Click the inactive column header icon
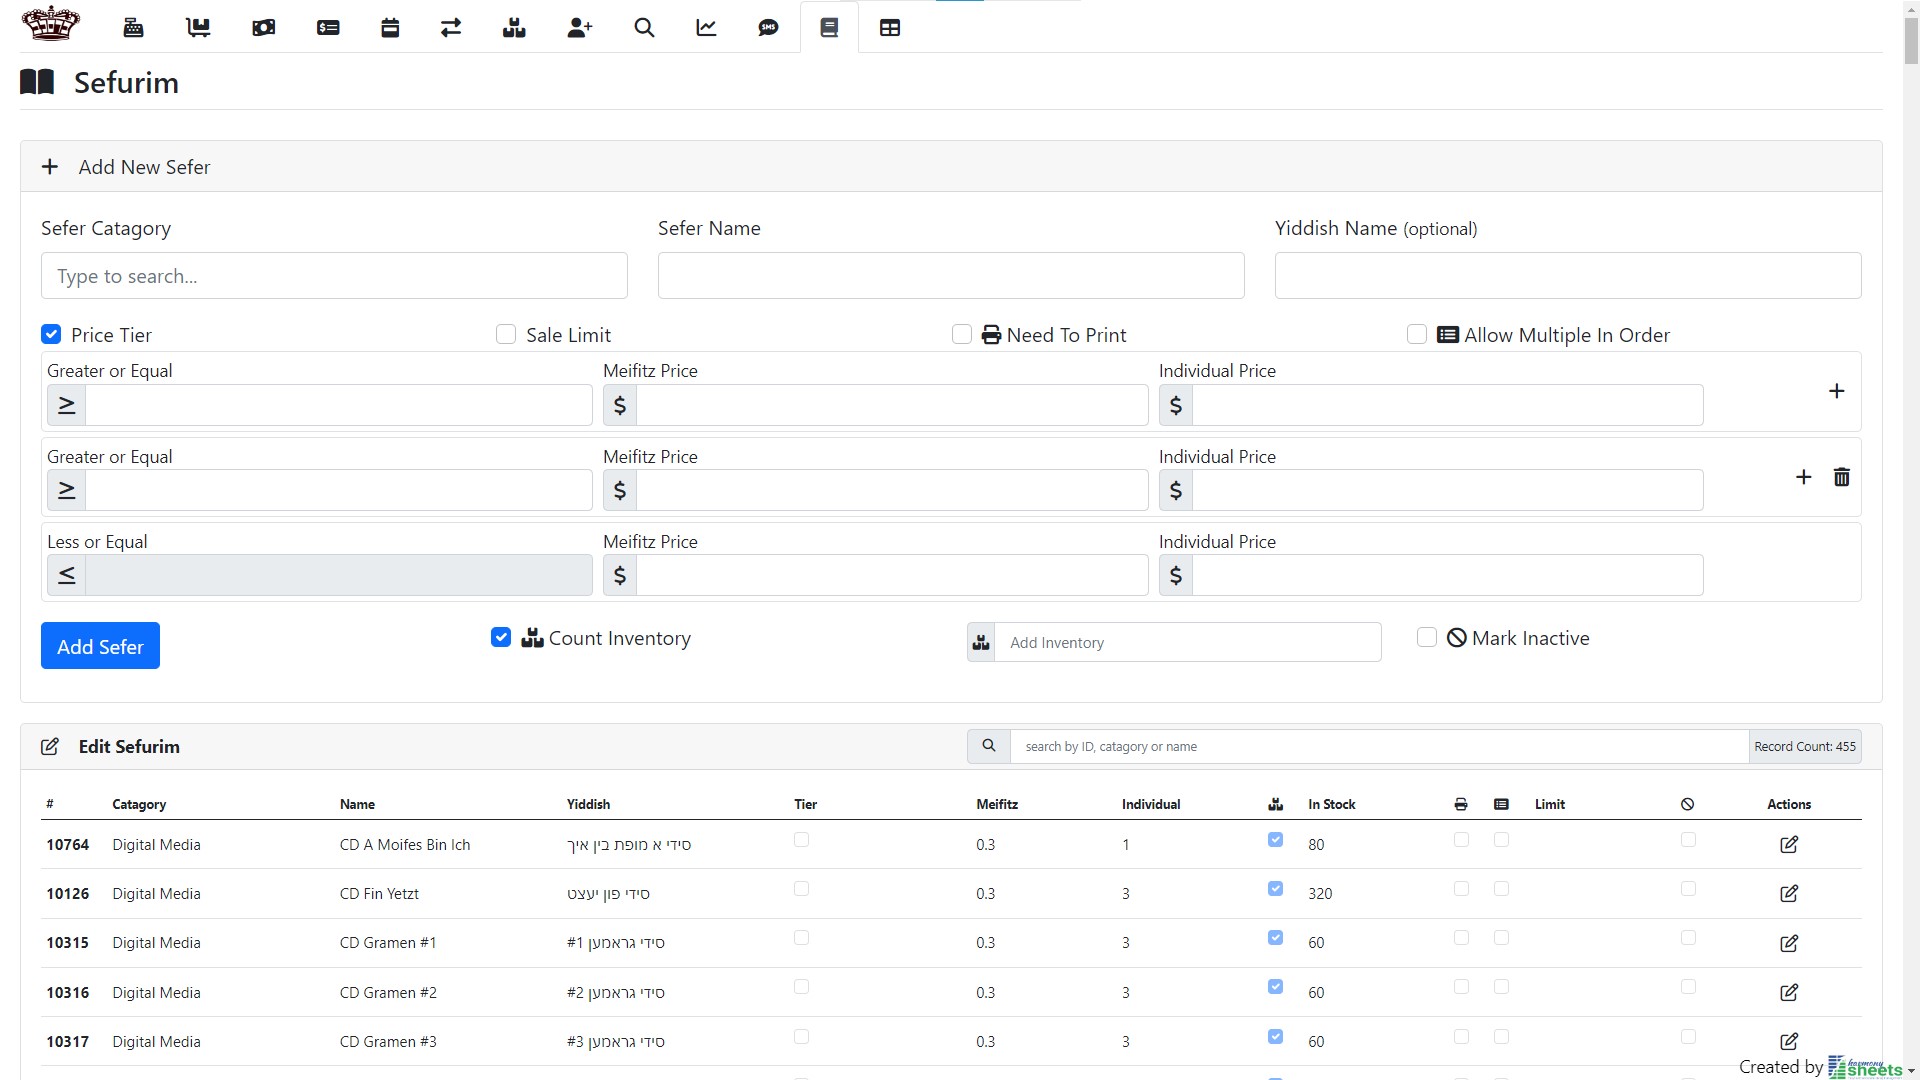1920x1080 pixels. [x=1687, y=804]
